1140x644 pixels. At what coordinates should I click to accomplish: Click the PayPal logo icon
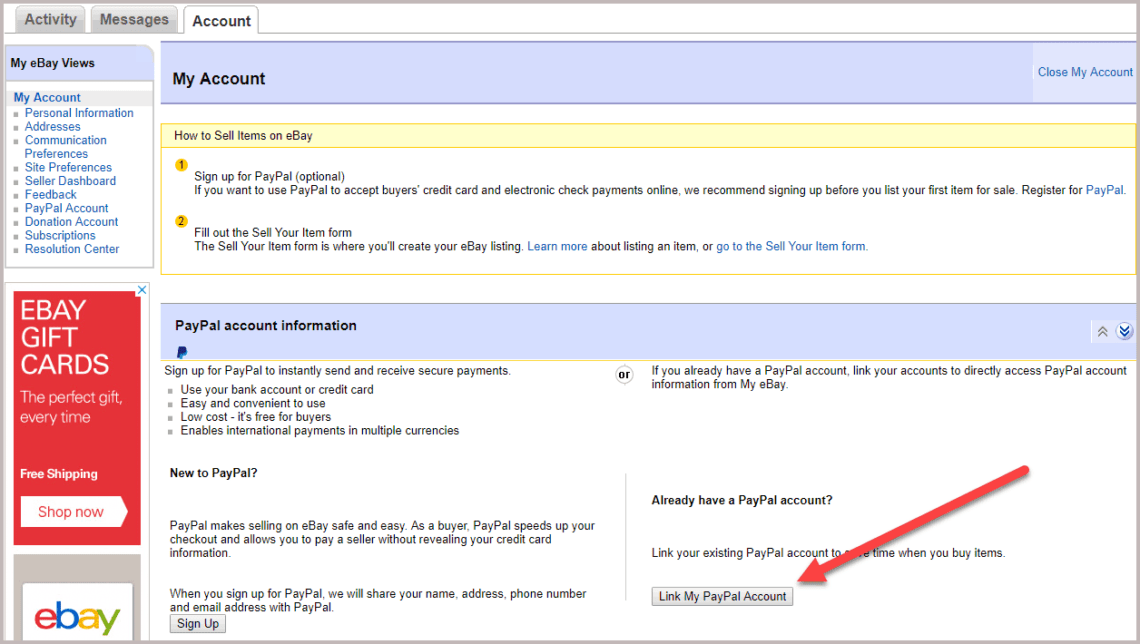pyautogui.click(x=181, y=352)
